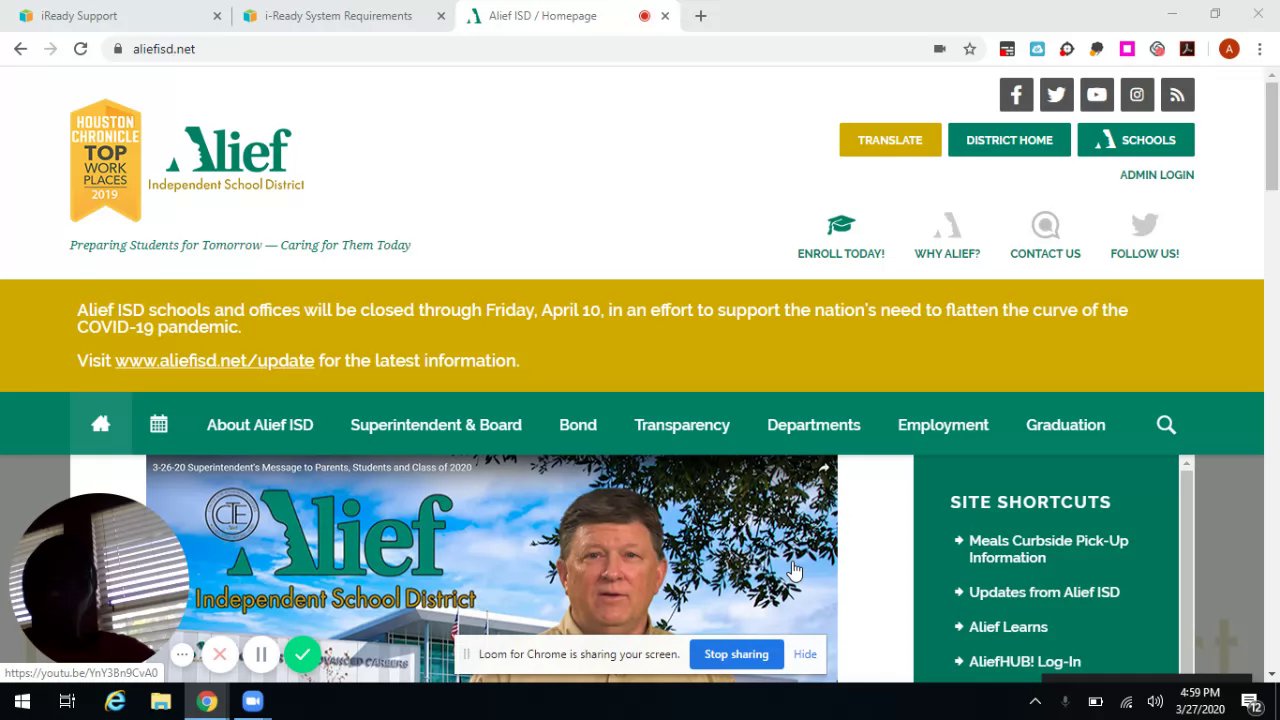Click the Contact Us icon

point(1045,224)
